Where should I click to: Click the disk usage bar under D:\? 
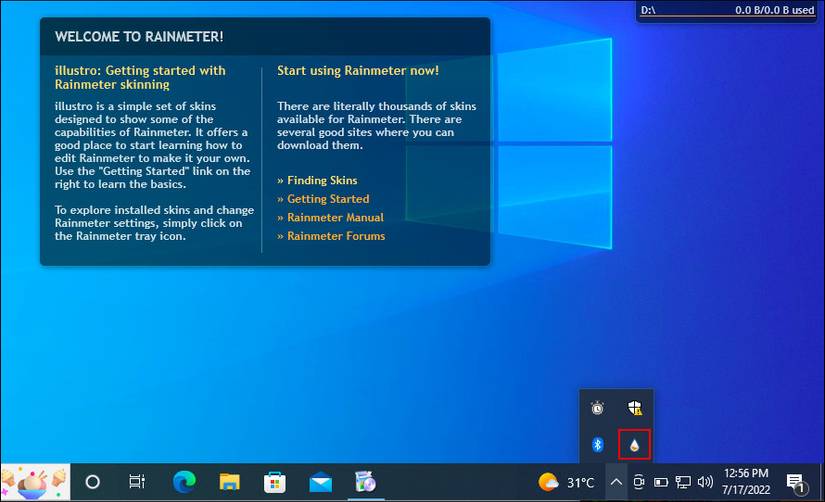[x=727, y=16]
